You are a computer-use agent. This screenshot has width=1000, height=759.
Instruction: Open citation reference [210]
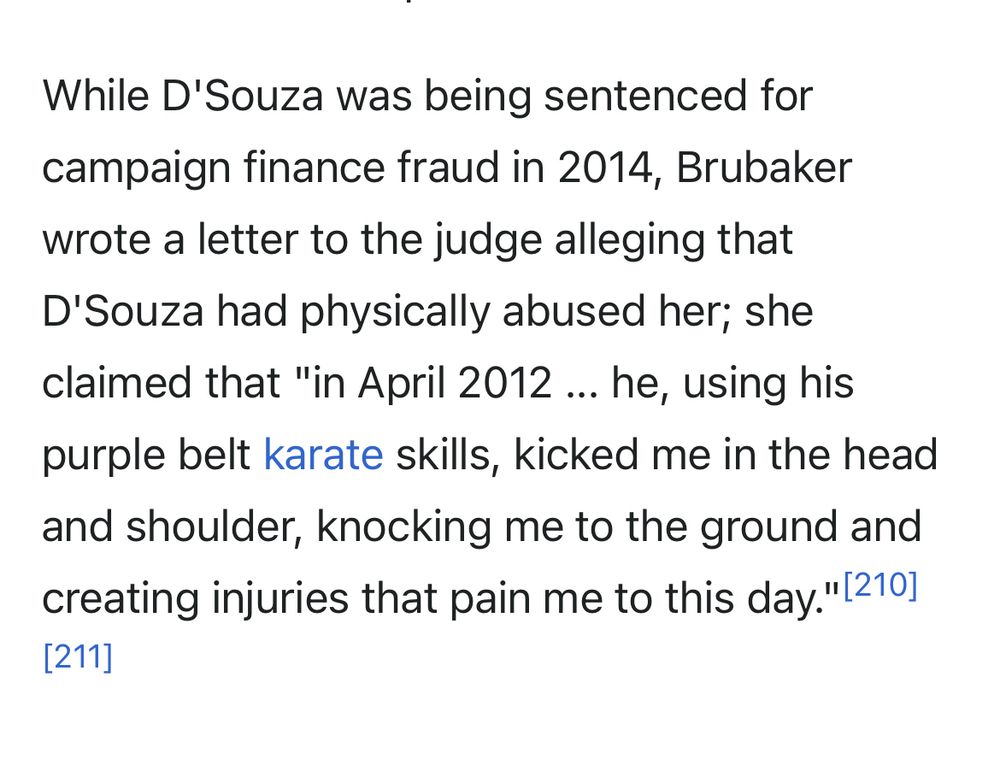click(880, 587)
